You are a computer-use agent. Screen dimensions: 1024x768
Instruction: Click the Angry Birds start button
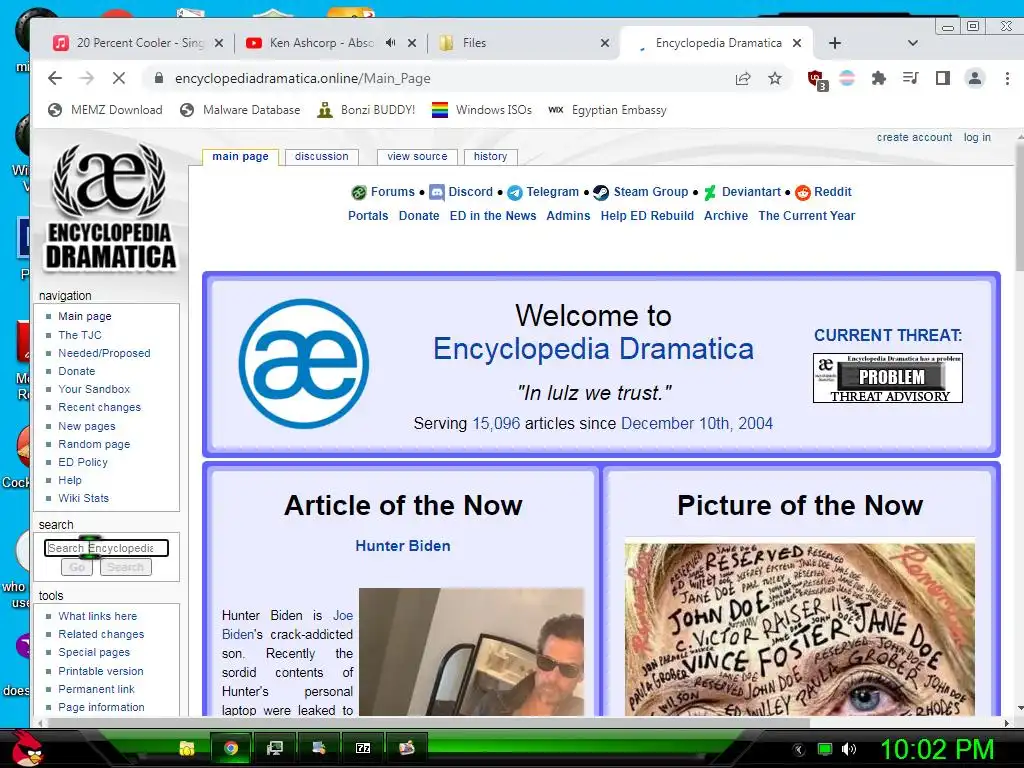point(27,748)
